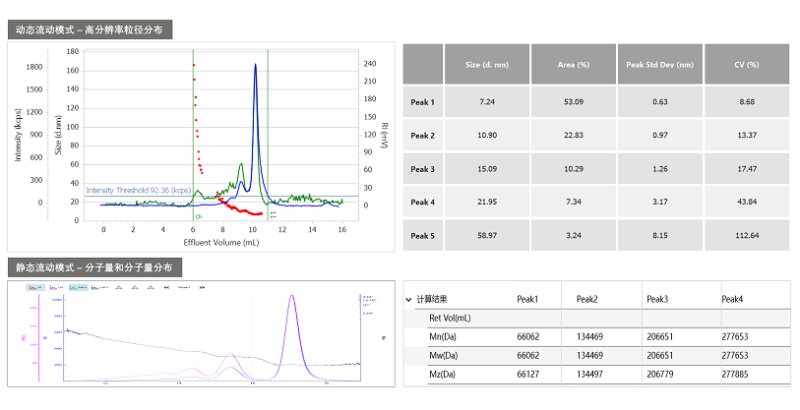Click the third triangle marker icon above lower chart
800x410 pixels.
pyautogui.click(x=150, y=287)
